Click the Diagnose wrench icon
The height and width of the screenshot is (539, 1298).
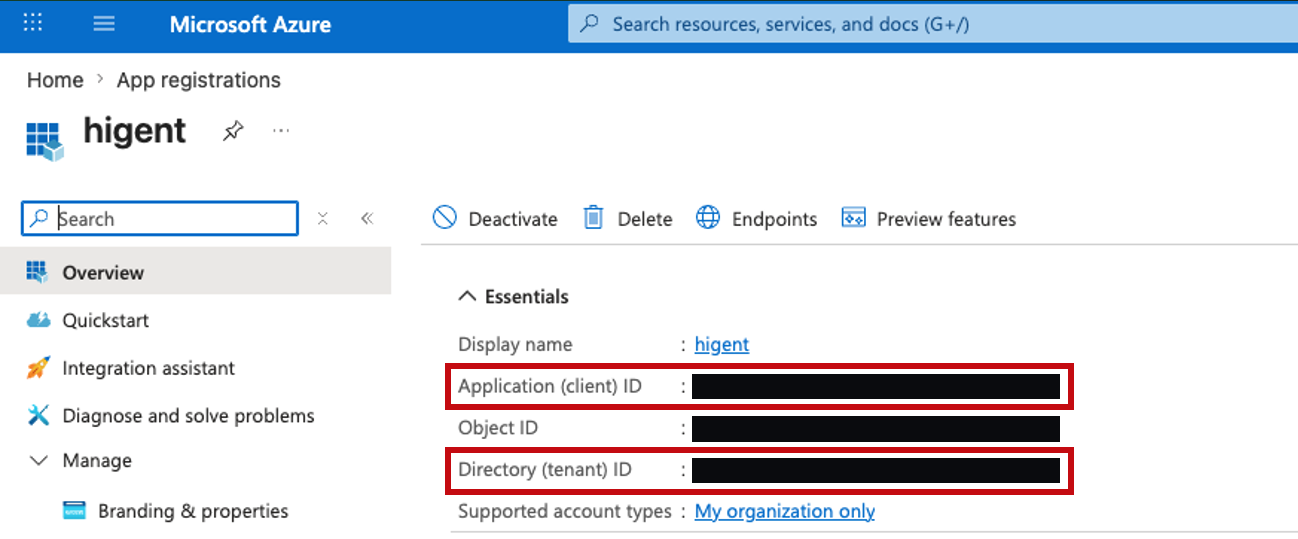pos(38,415)
